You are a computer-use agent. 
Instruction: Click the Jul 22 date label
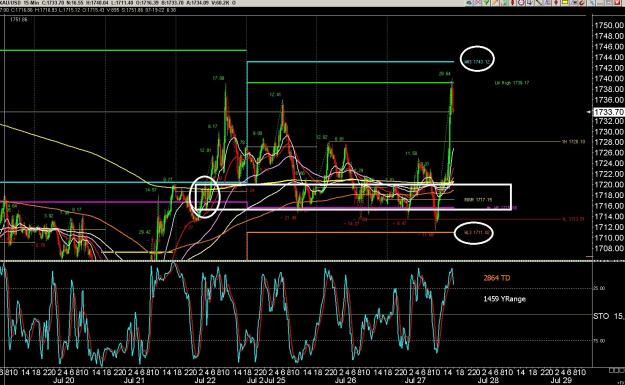coord(205,380)
